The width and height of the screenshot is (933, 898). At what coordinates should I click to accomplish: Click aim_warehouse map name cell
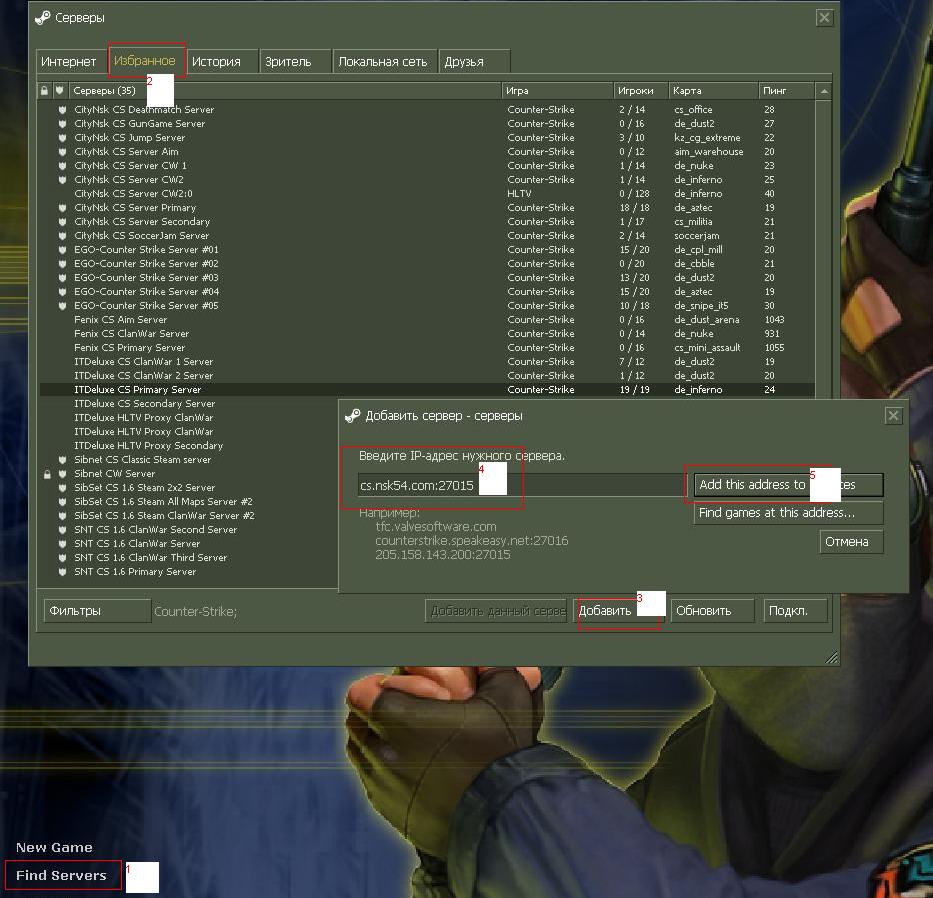point(709,152)
